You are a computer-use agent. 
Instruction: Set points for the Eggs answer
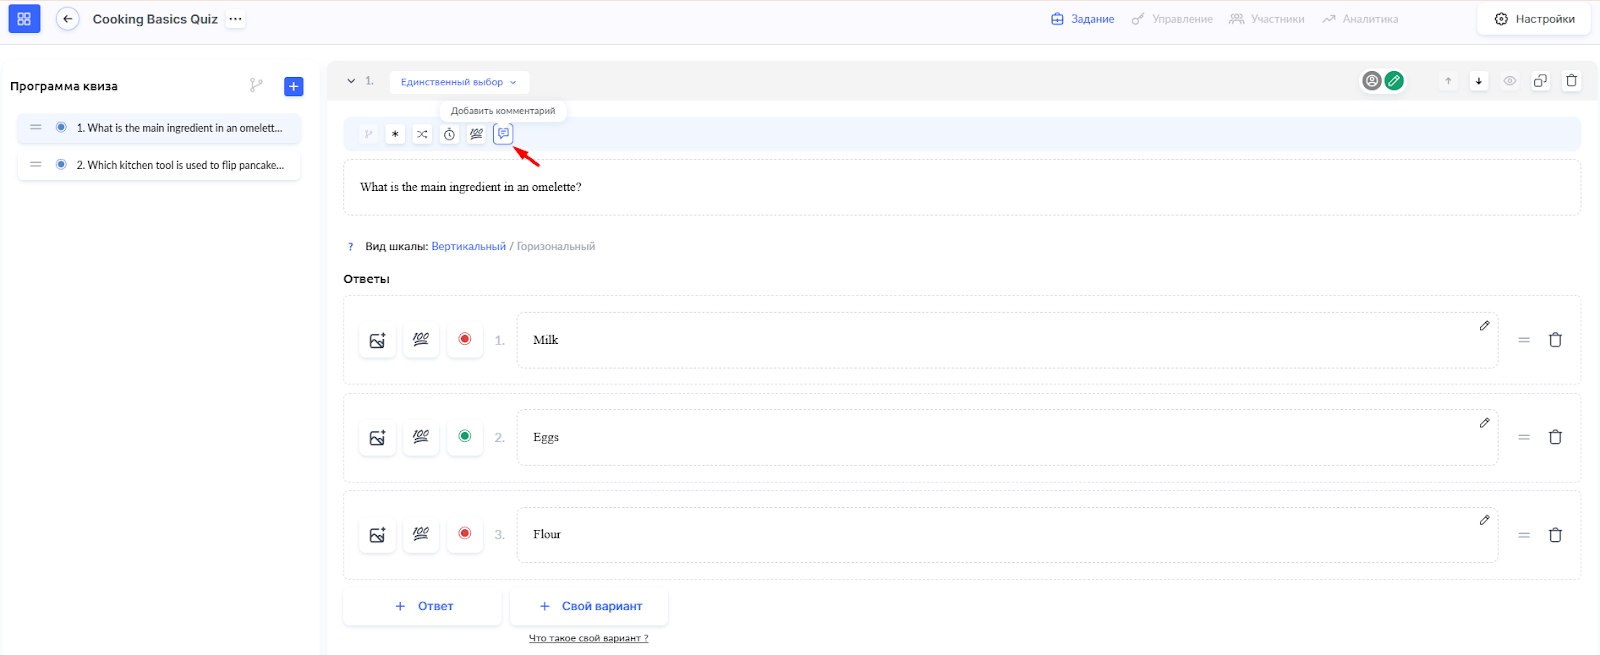(x=421, y=437)
